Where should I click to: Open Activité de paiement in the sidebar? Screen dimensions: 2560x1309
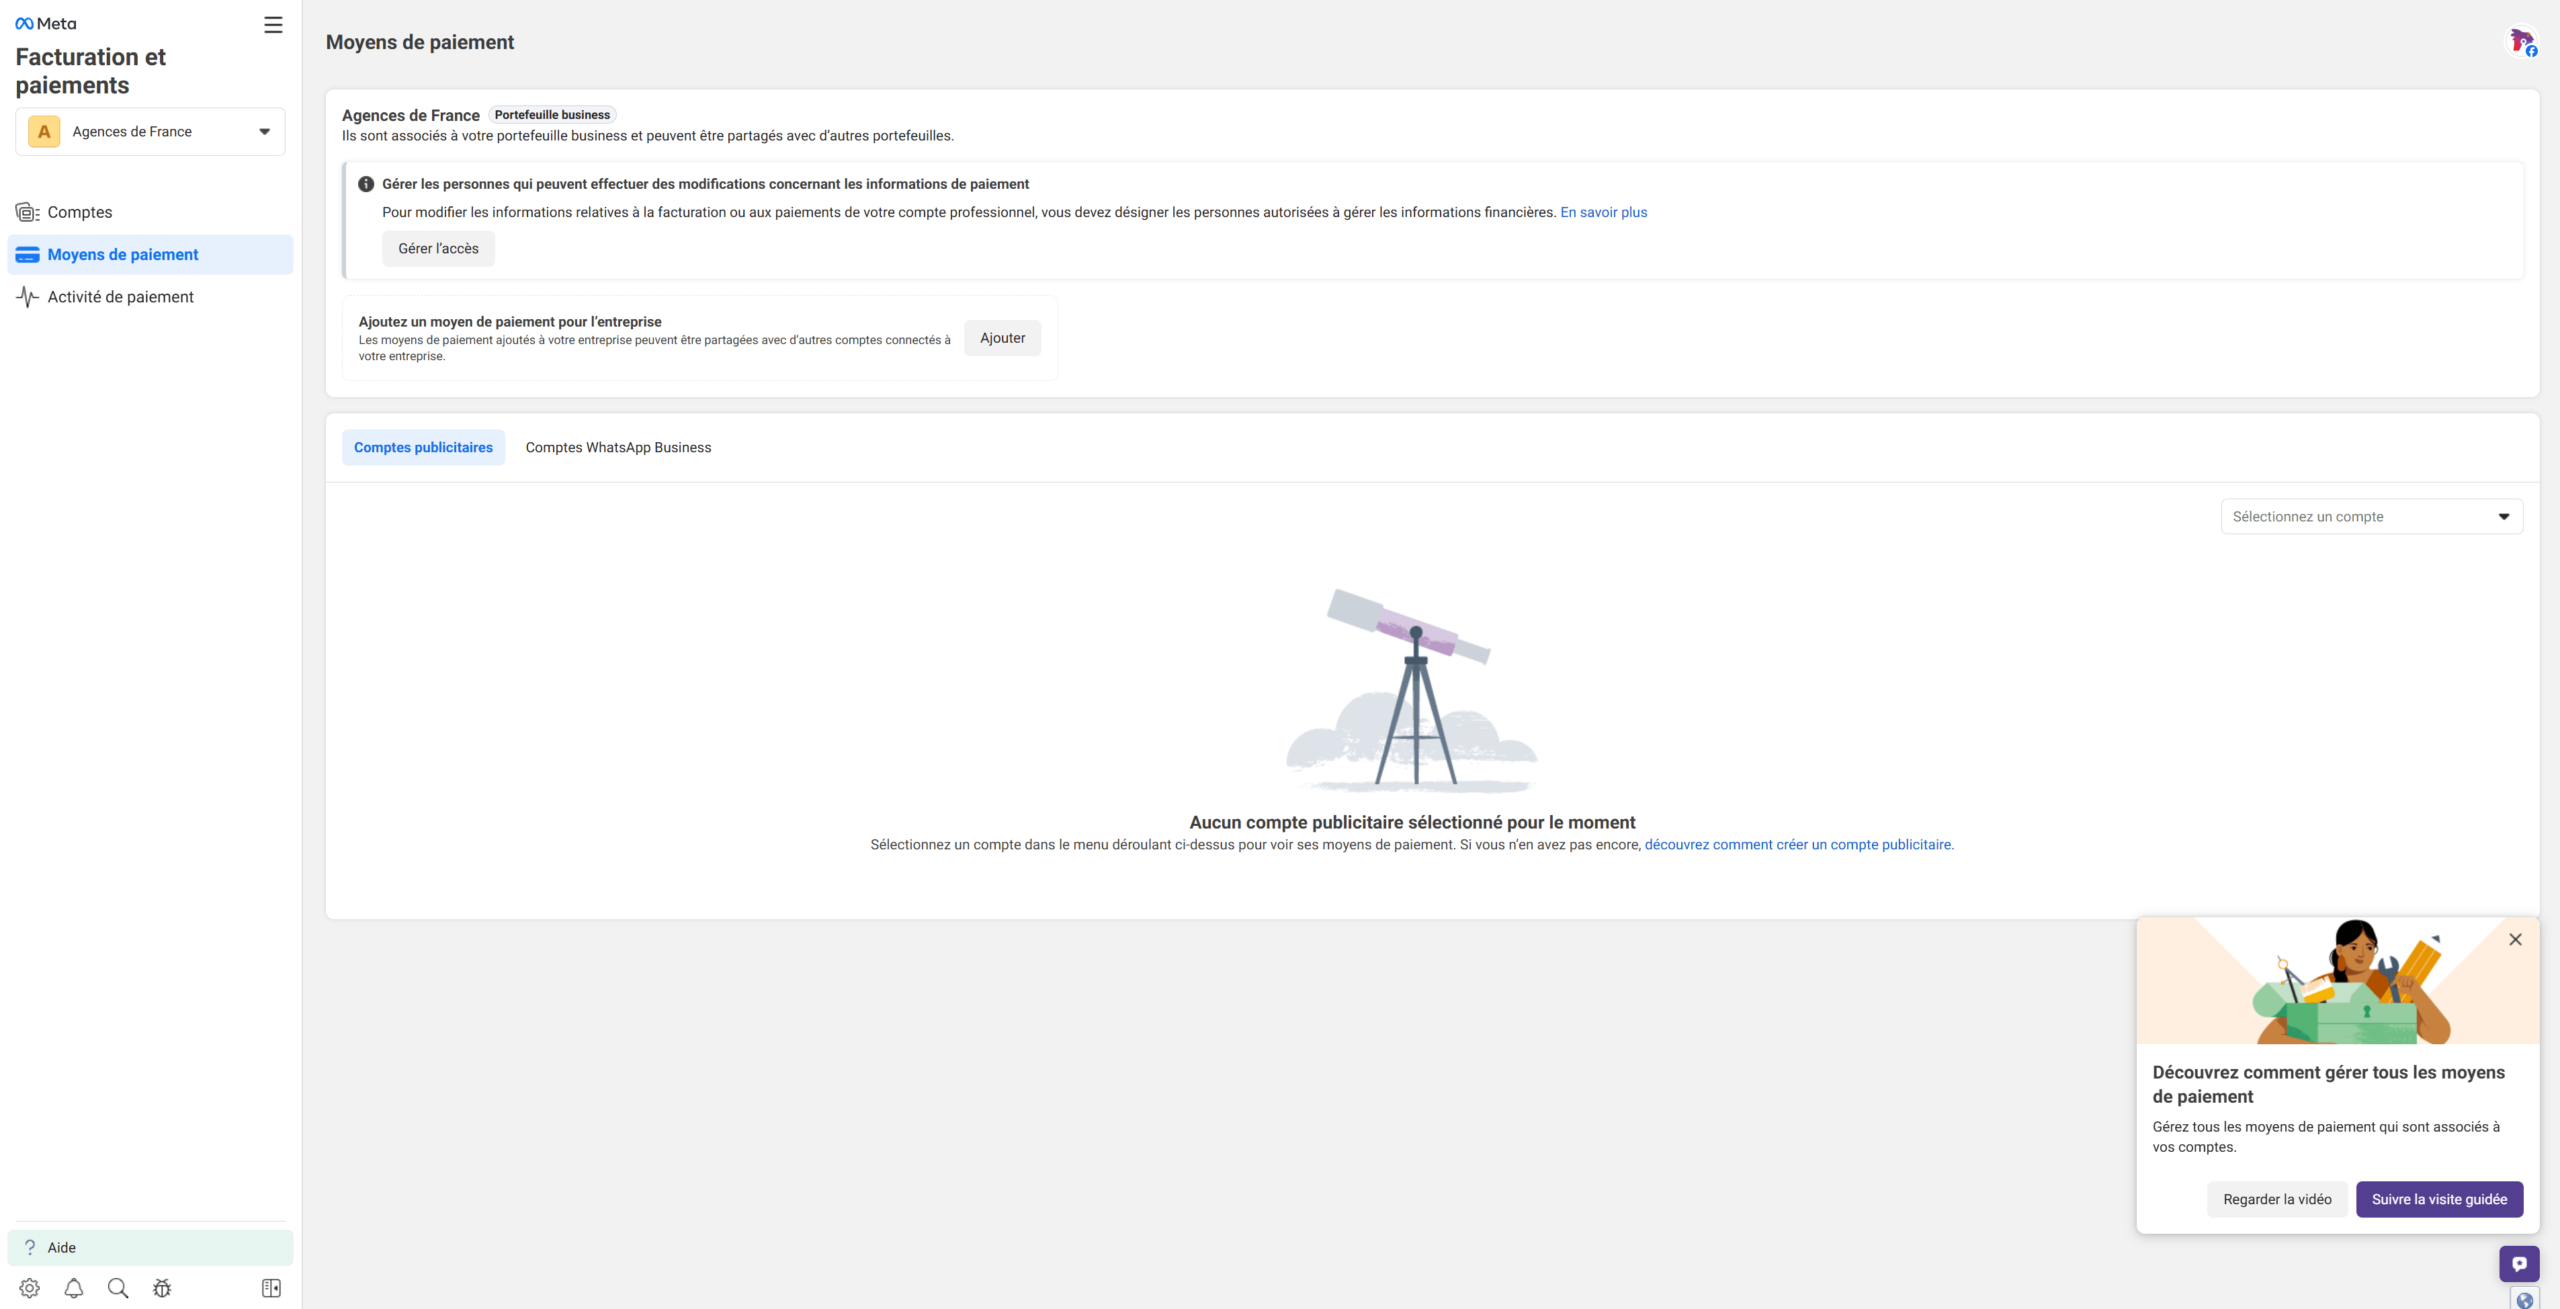click(x=120, y=297)
